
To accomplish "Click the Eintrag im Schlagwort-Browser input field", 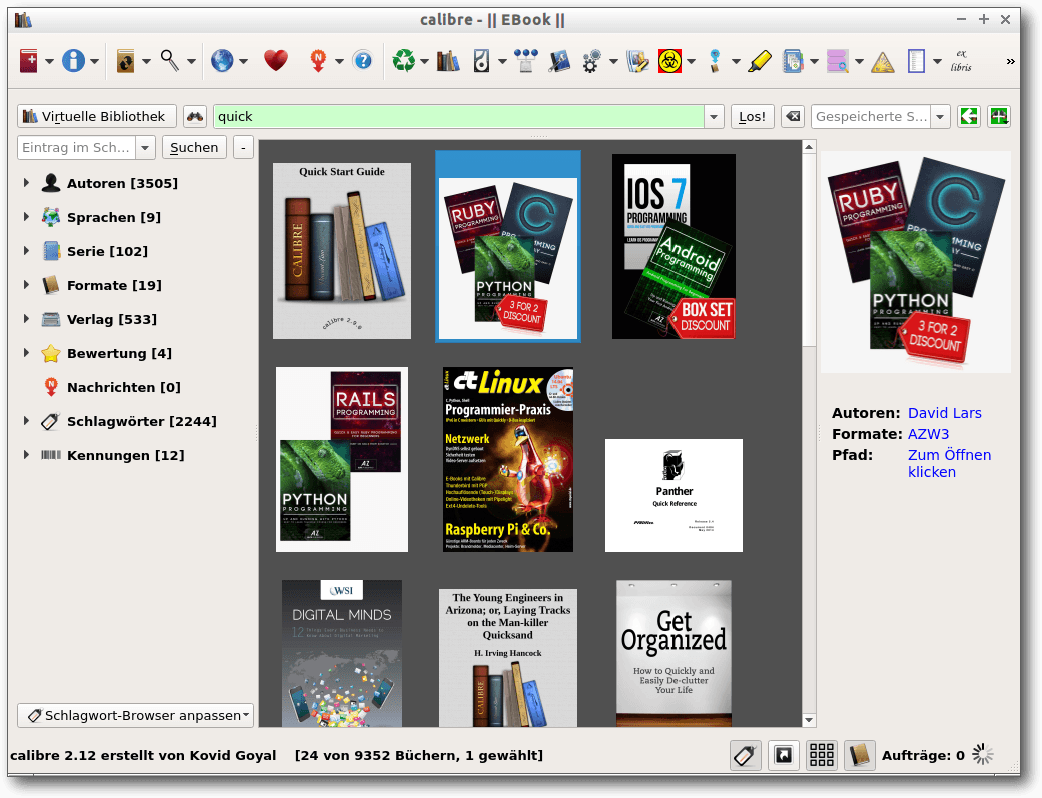I will 76,148.
